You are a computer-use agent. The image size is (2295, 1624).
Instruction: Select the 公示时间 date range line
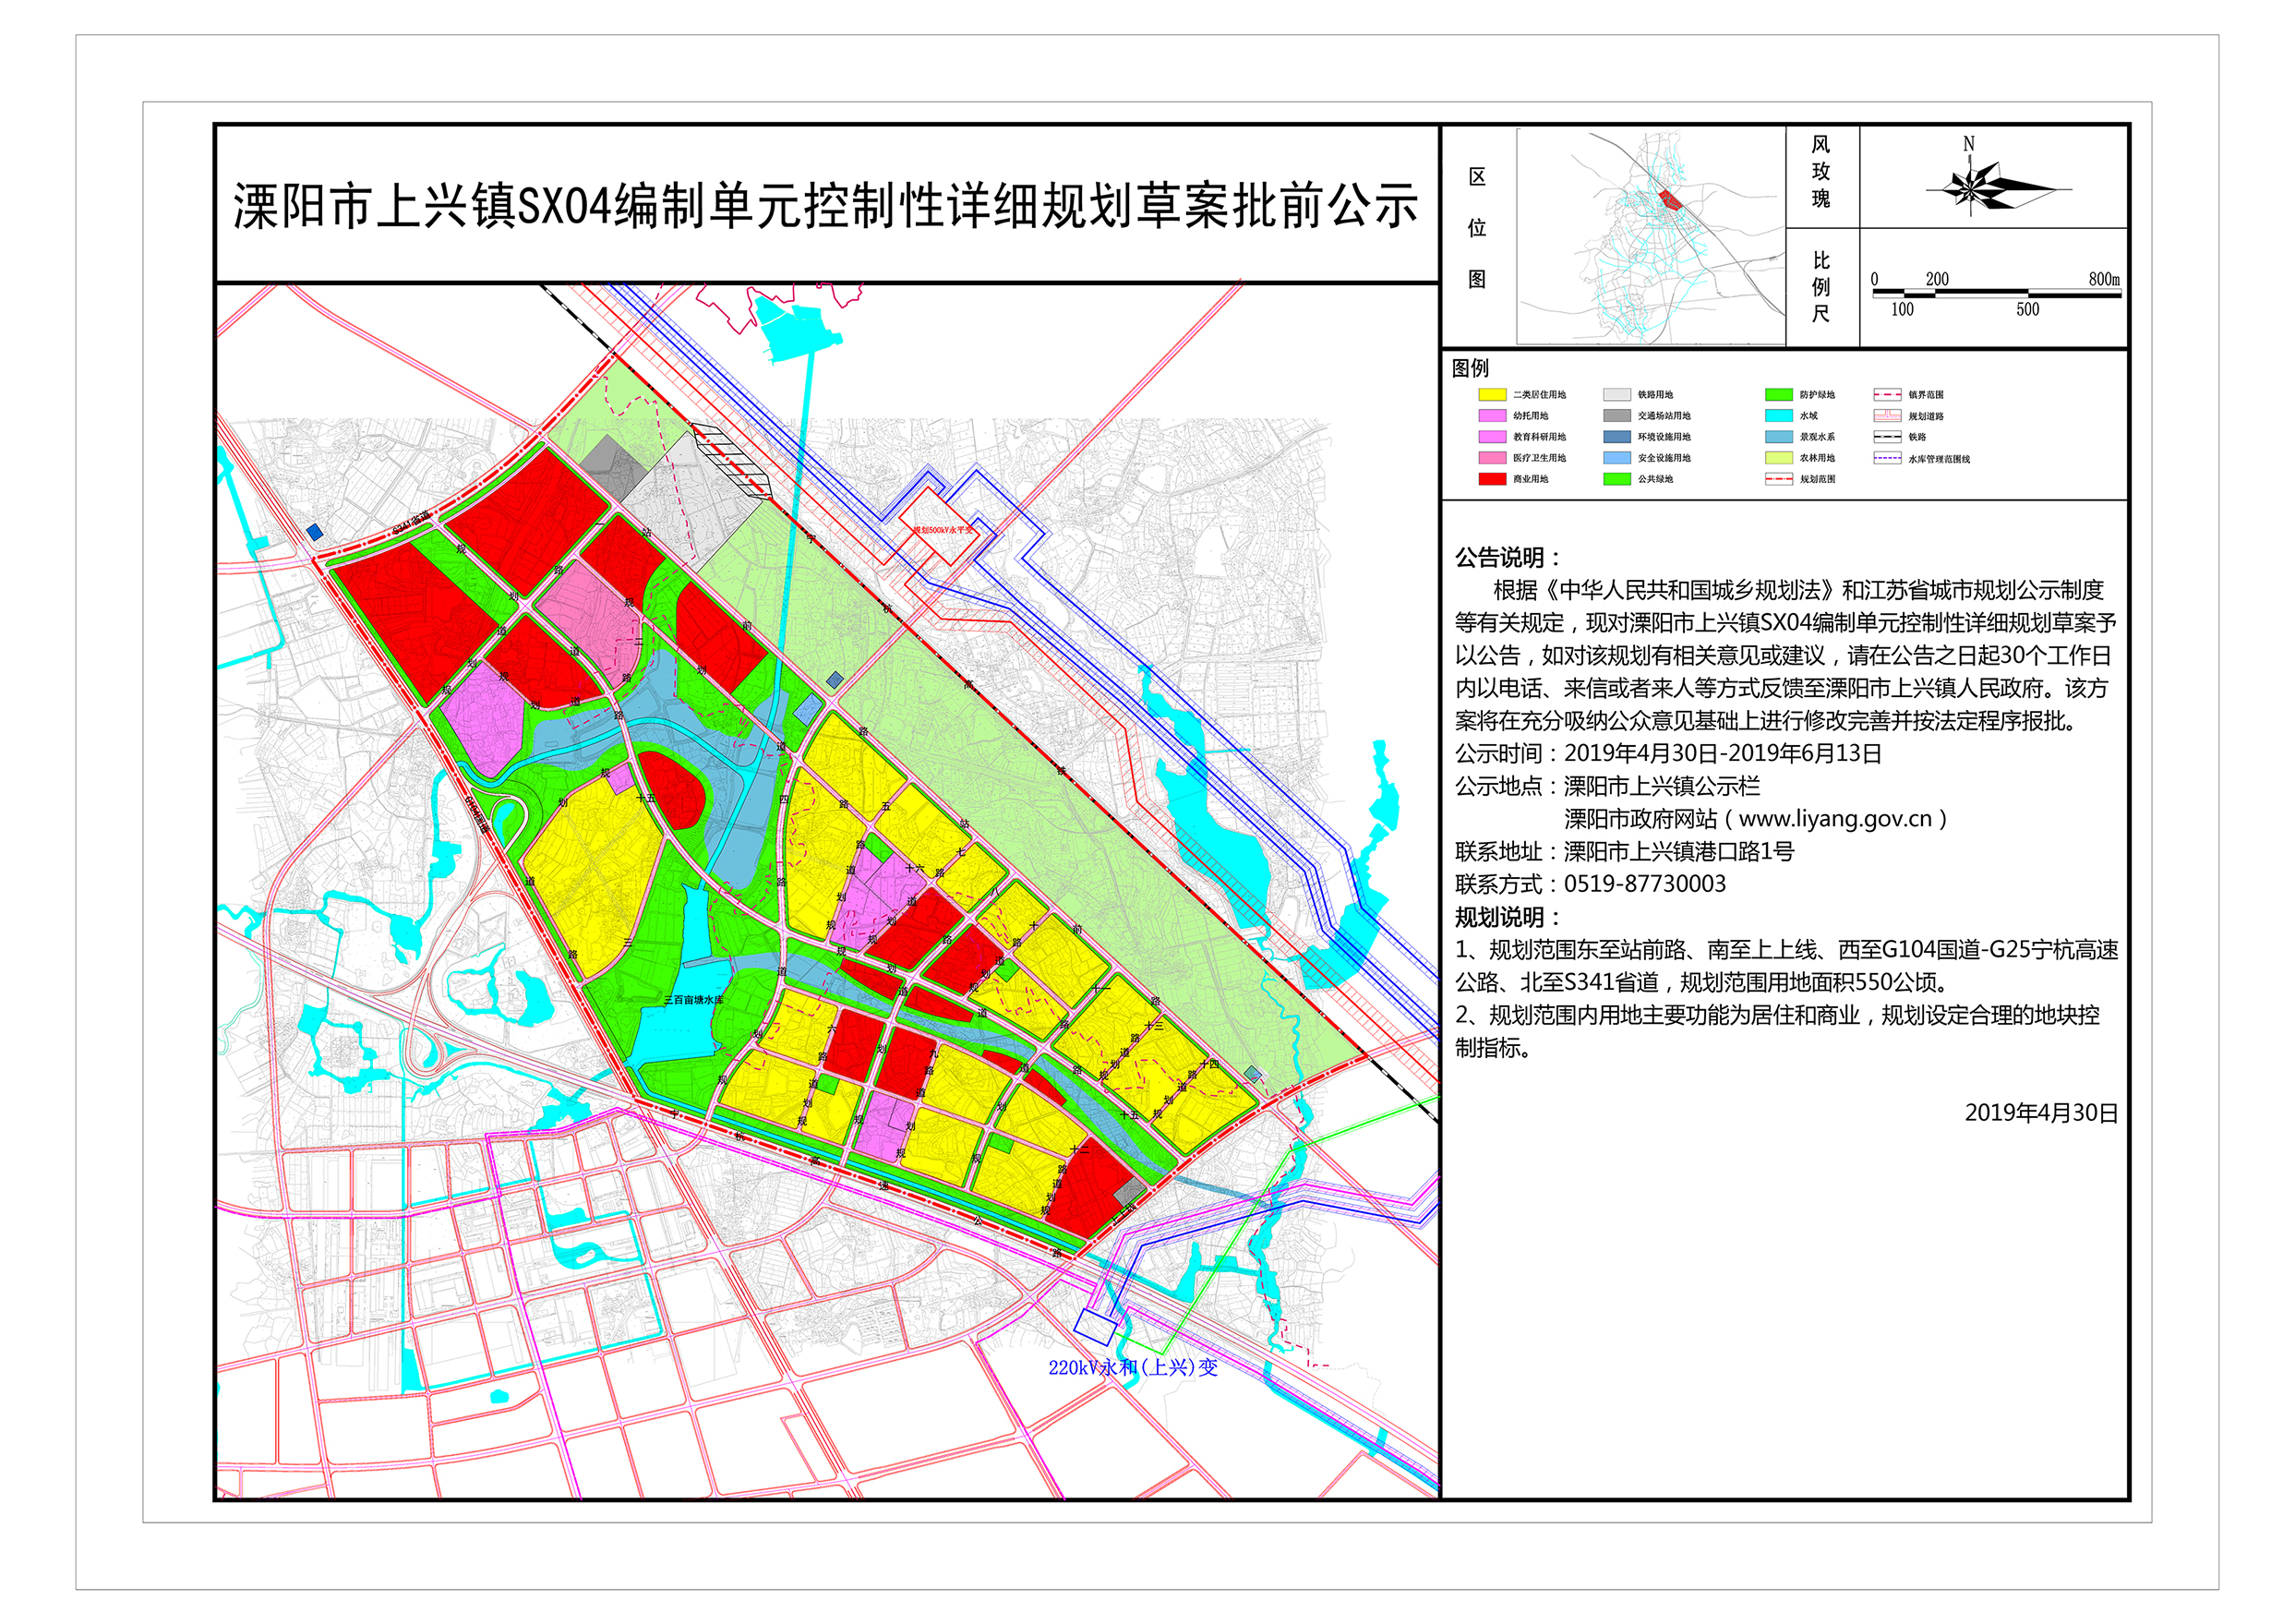click(x=1668, y=754)
